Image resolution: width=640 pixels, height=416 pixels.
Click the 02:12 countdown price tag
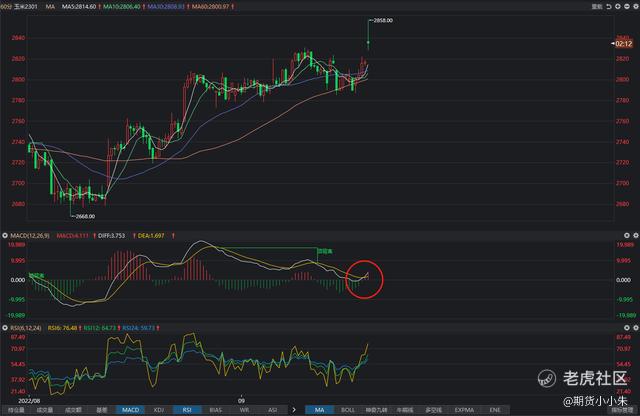[624, 44]
